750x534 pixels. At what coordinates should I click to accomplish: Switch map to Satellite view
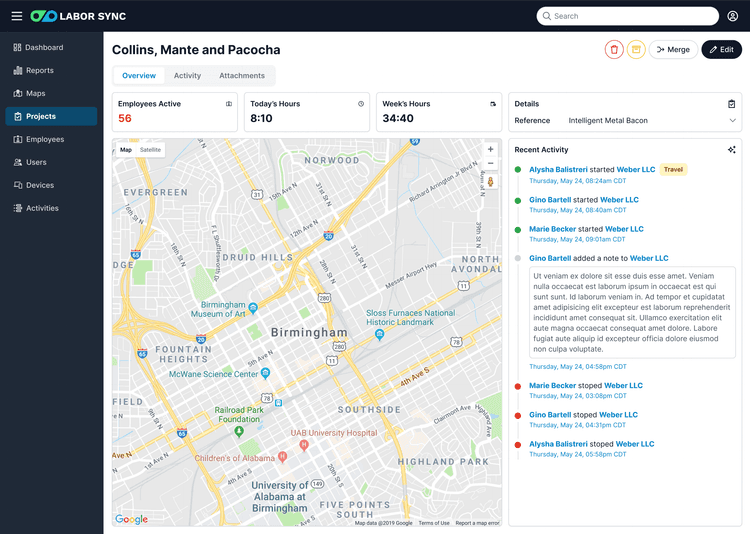point(150,150)
